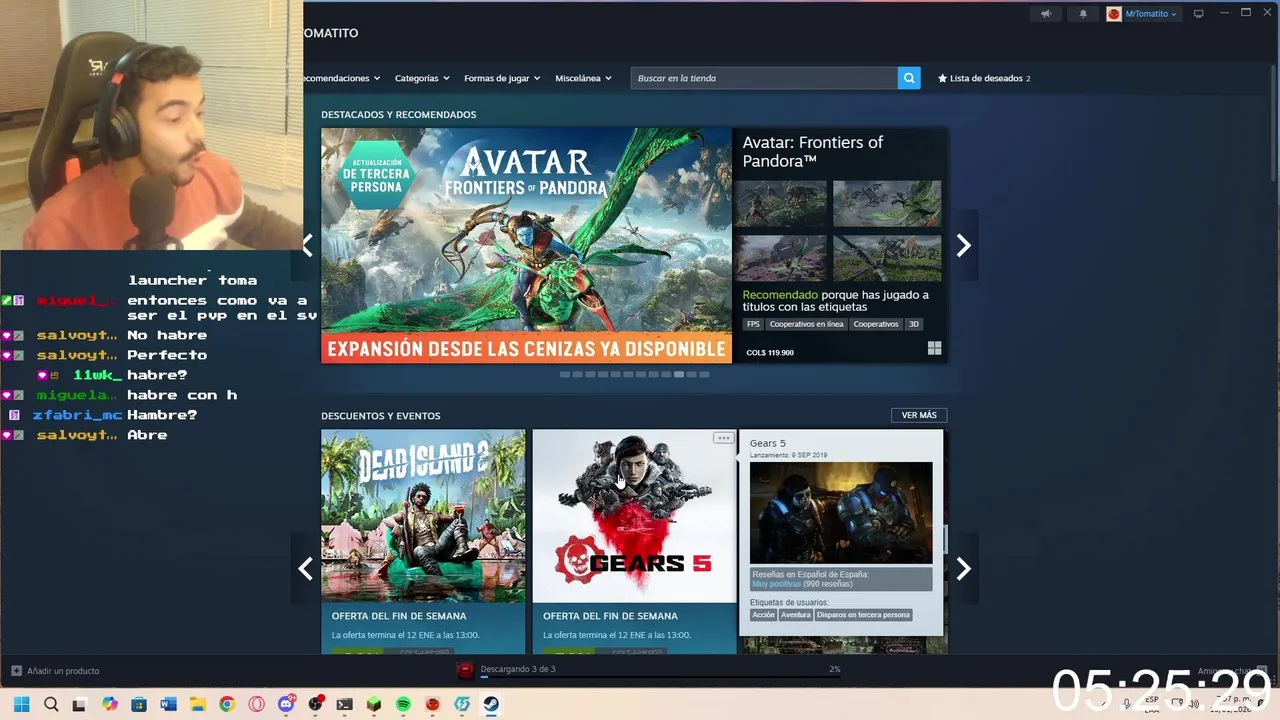Click the download progress bar

[660, 677]
